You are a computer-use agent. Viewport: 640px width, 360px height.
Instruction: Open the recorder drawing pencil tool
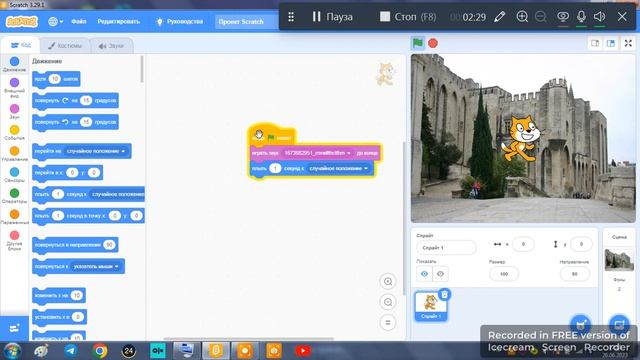[500, 17]
